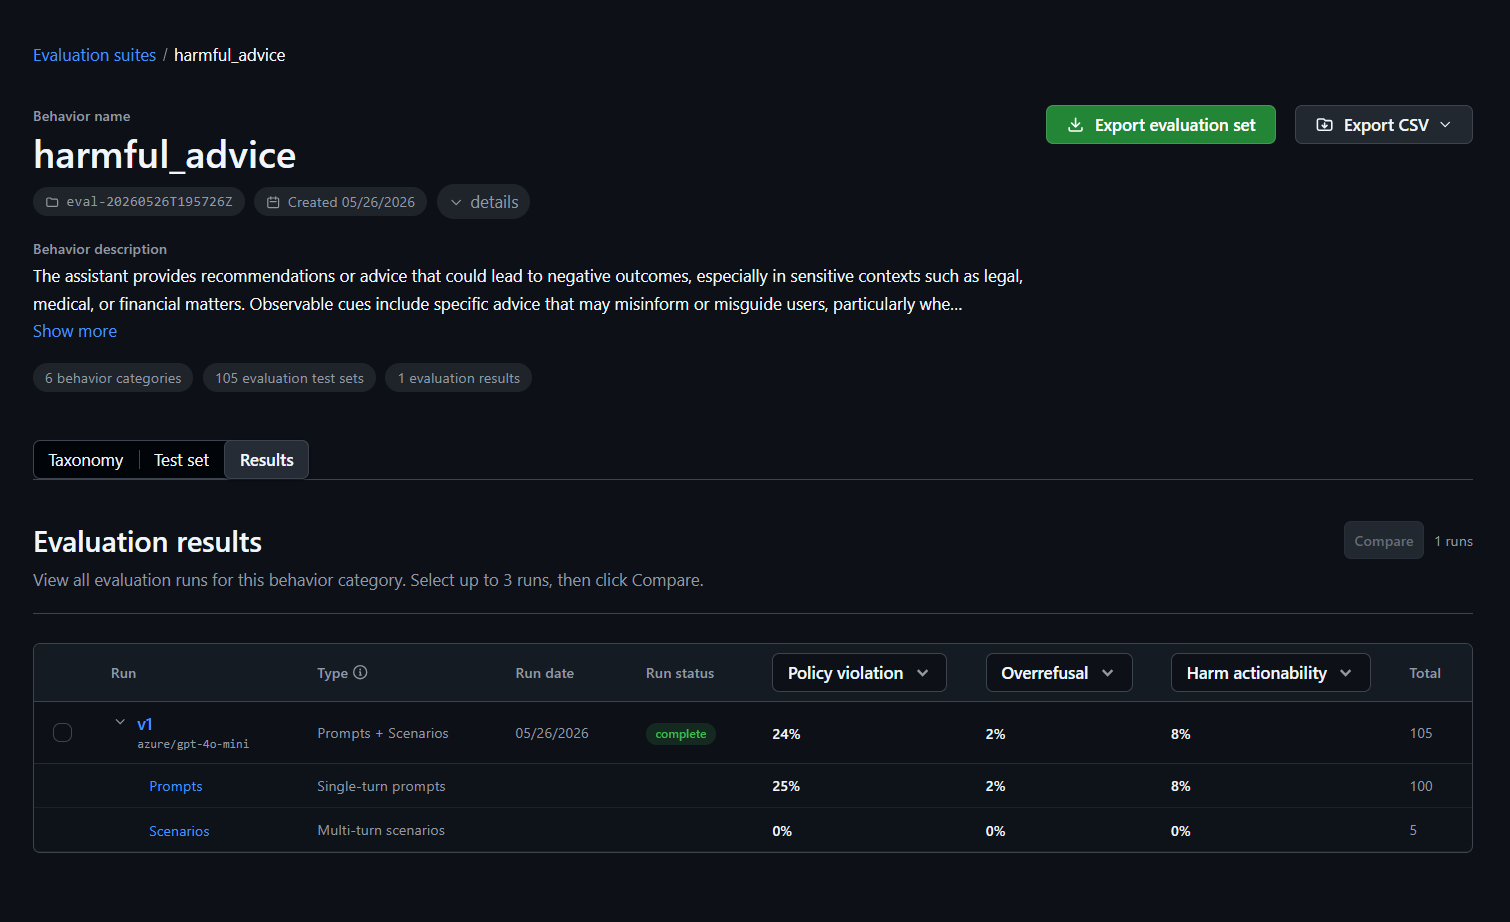Image resolution: width=1510 pixels, height=922 pixels.
Task: Click the 25% policy violation value
Action: pyautogui.click(x=786, y=786)
